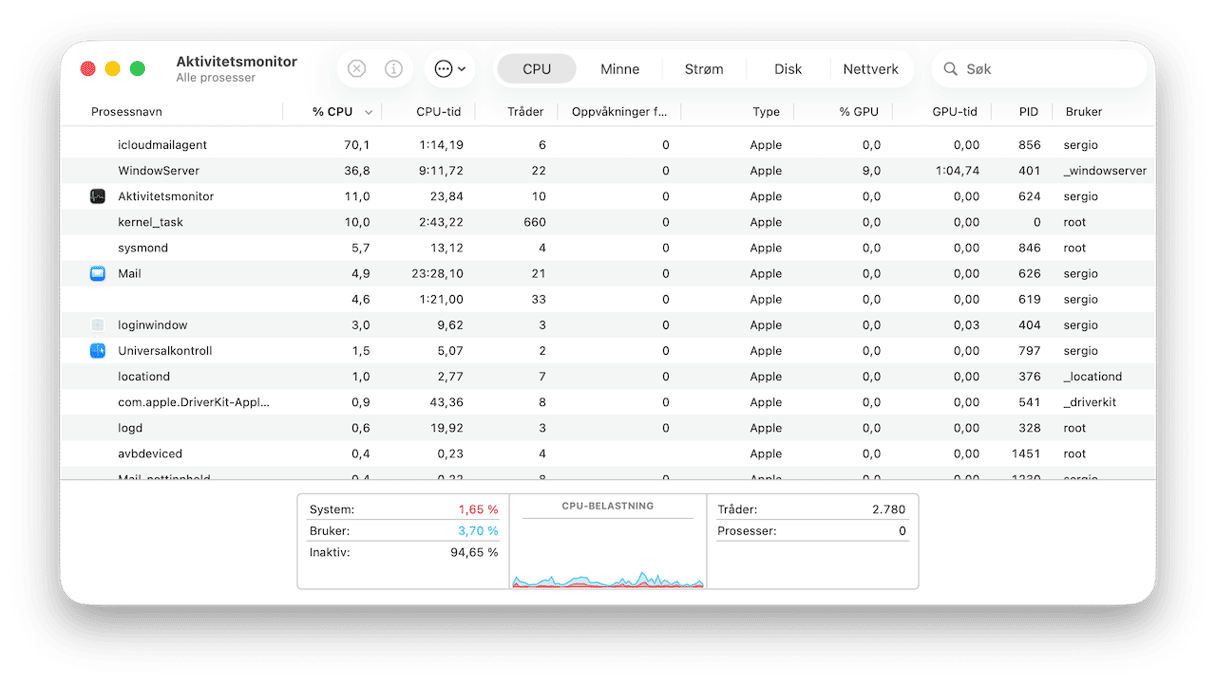Select the logd process name

[130, 428]
